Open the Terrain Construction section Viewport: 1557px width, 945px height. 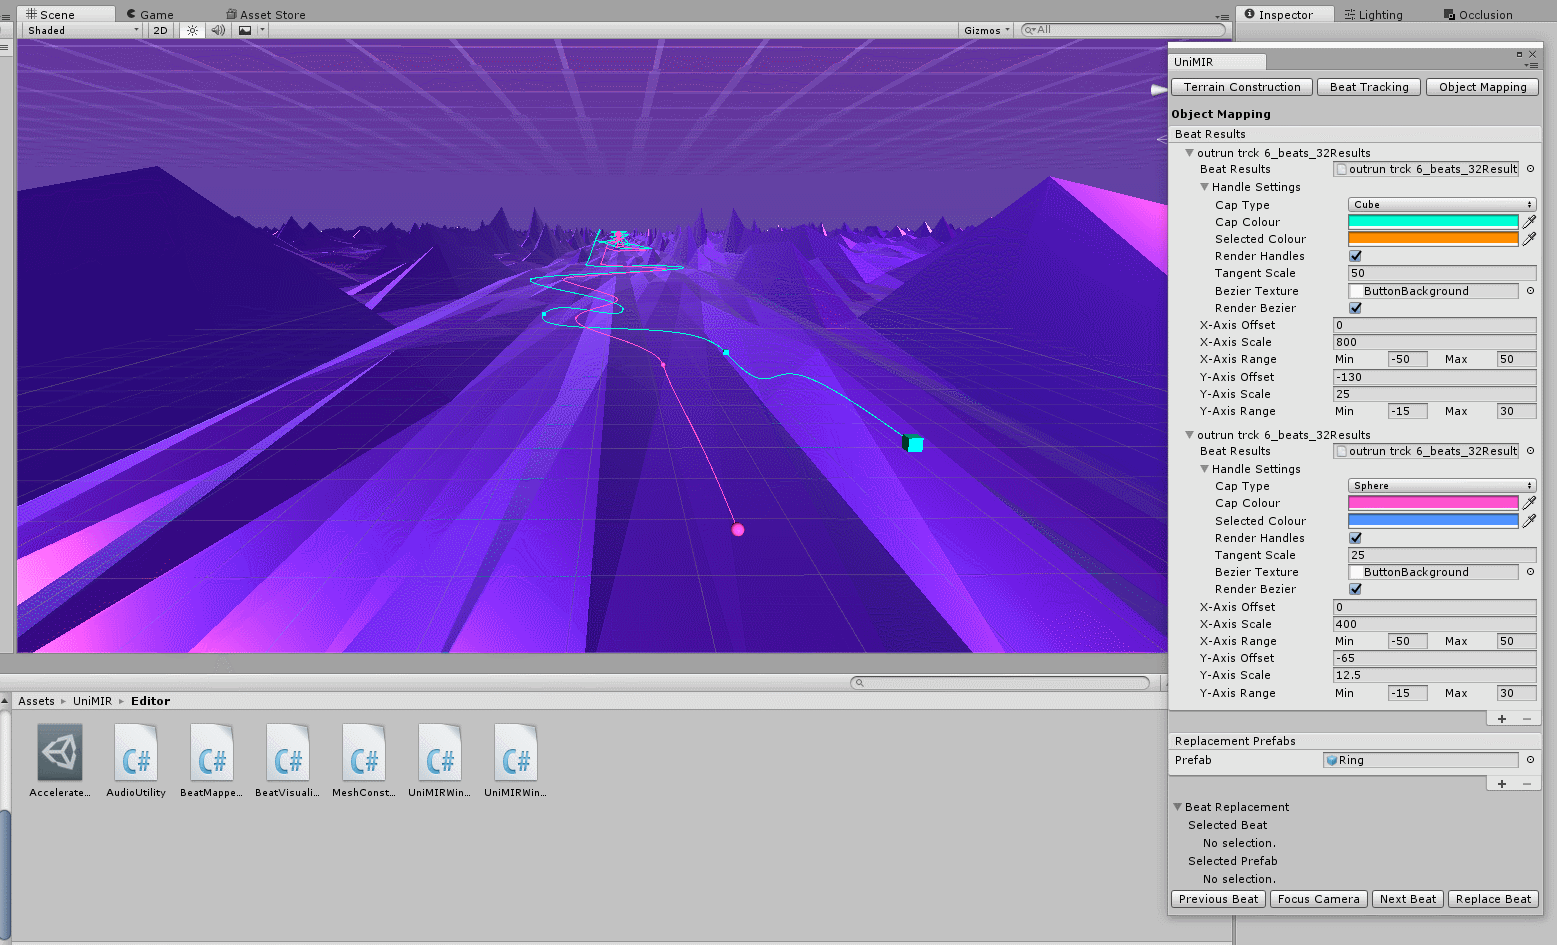click(x=1242, y=87)
